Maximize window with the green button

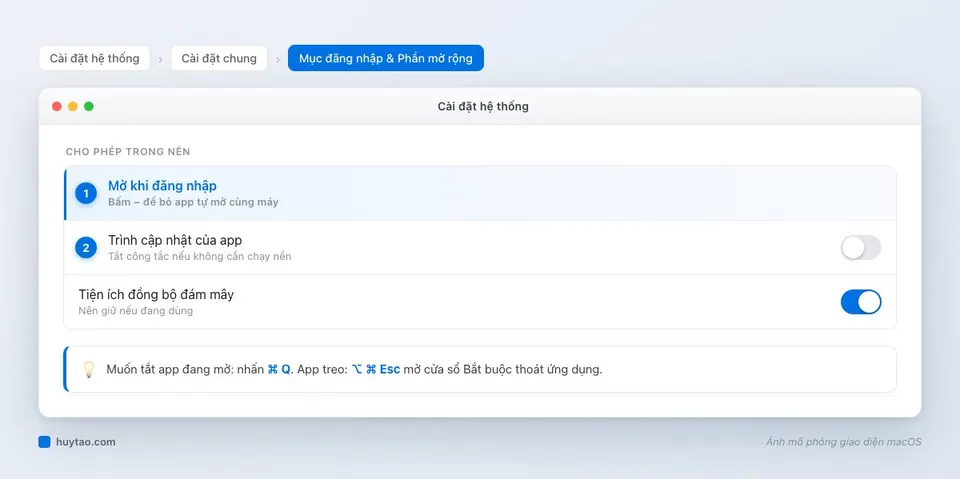pos(89,107)
